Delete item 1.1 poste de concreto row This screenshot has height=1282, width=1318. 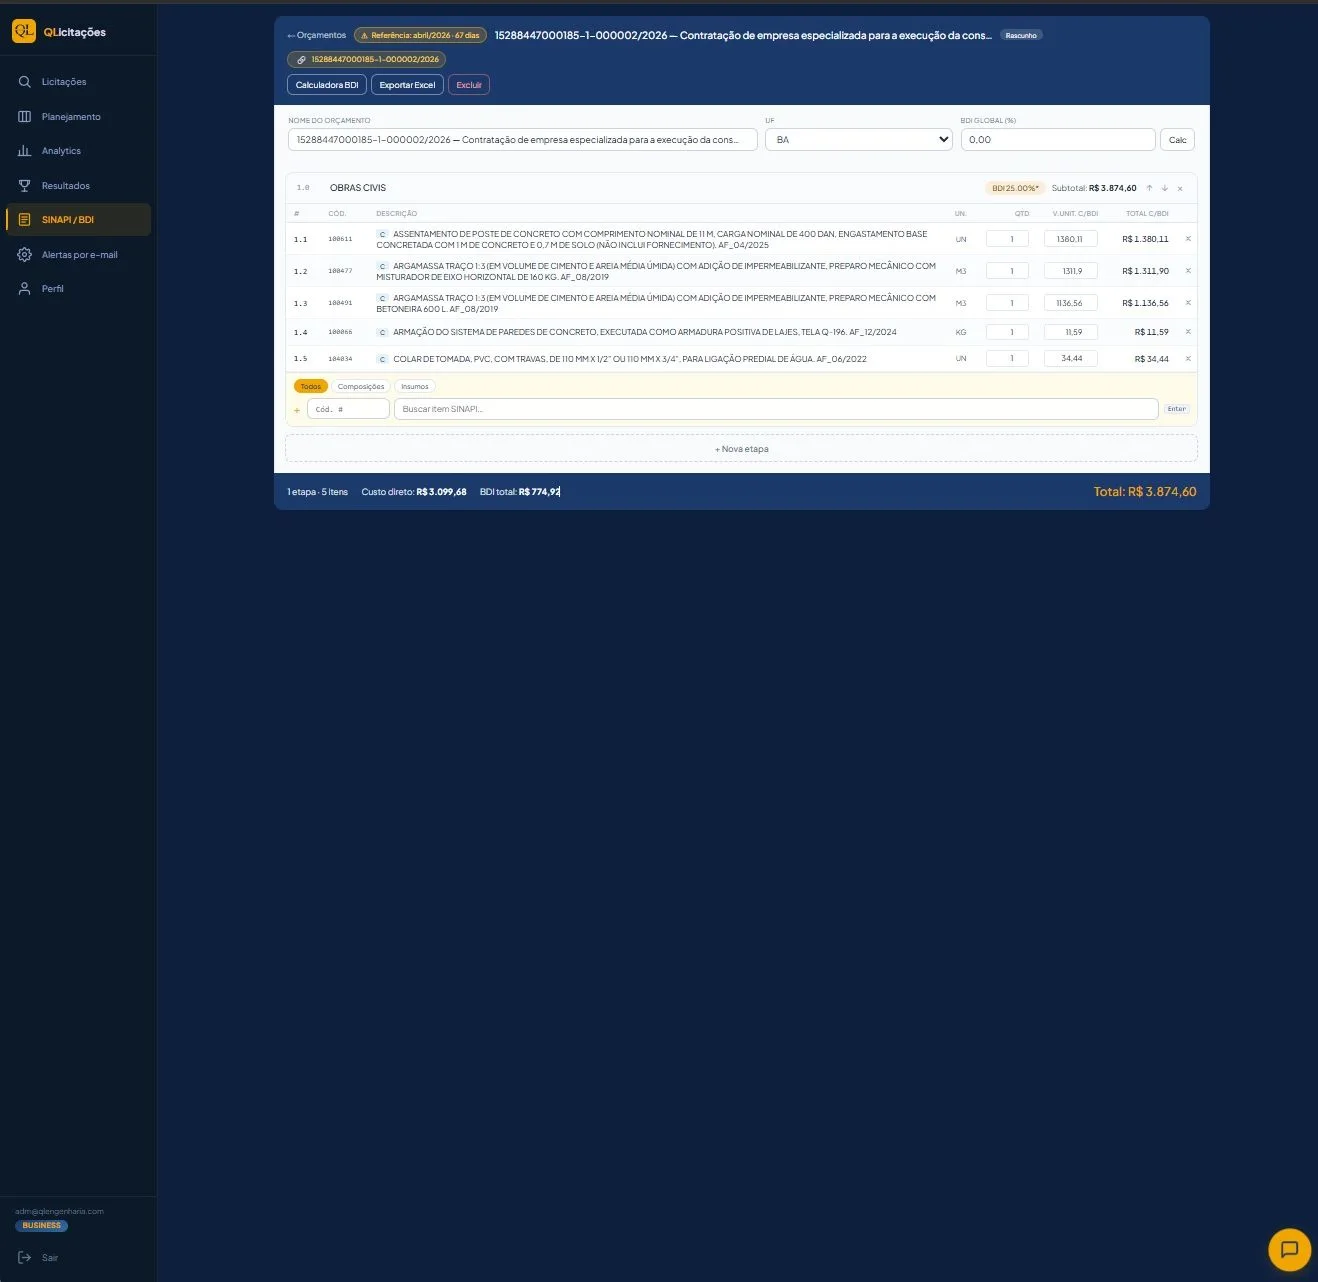[x=1188, y=239]
